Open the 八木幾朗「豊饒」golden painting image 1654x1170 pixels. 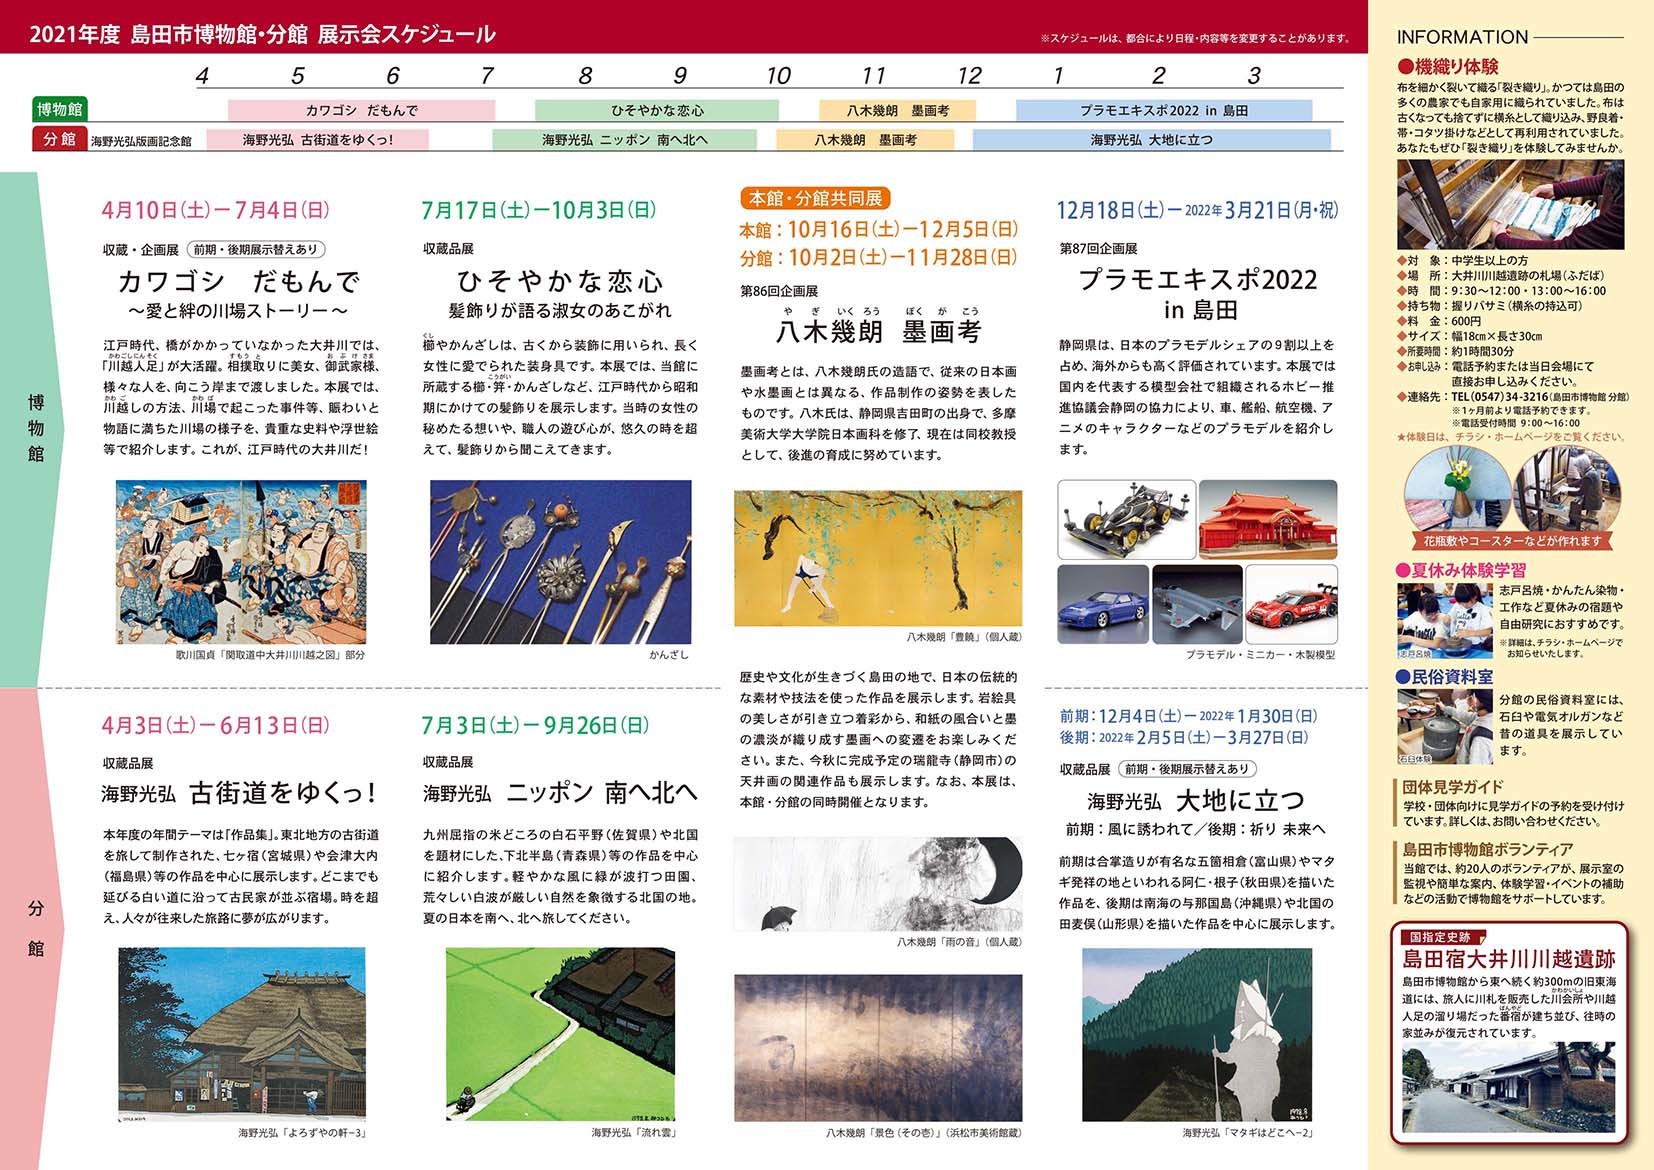pos(878,558)
